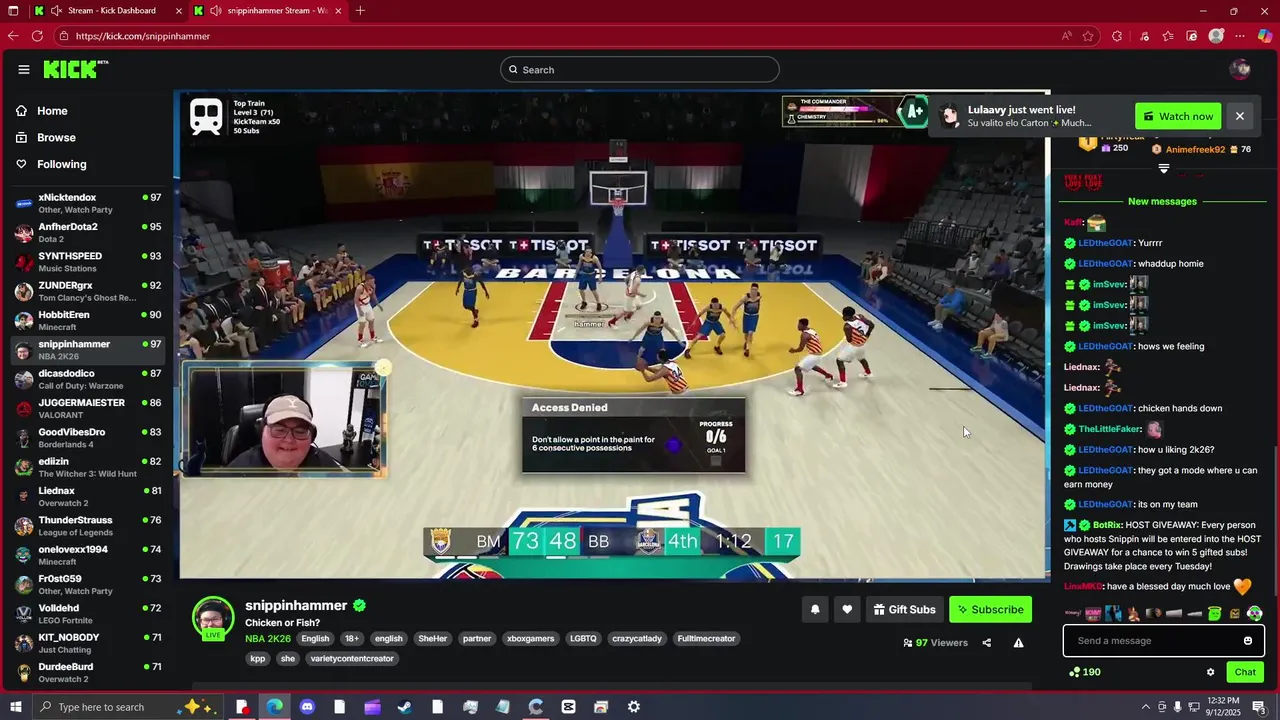Click the Kick search field
The width and height of the screenshot is (1280, 720).
click(640, 70)
